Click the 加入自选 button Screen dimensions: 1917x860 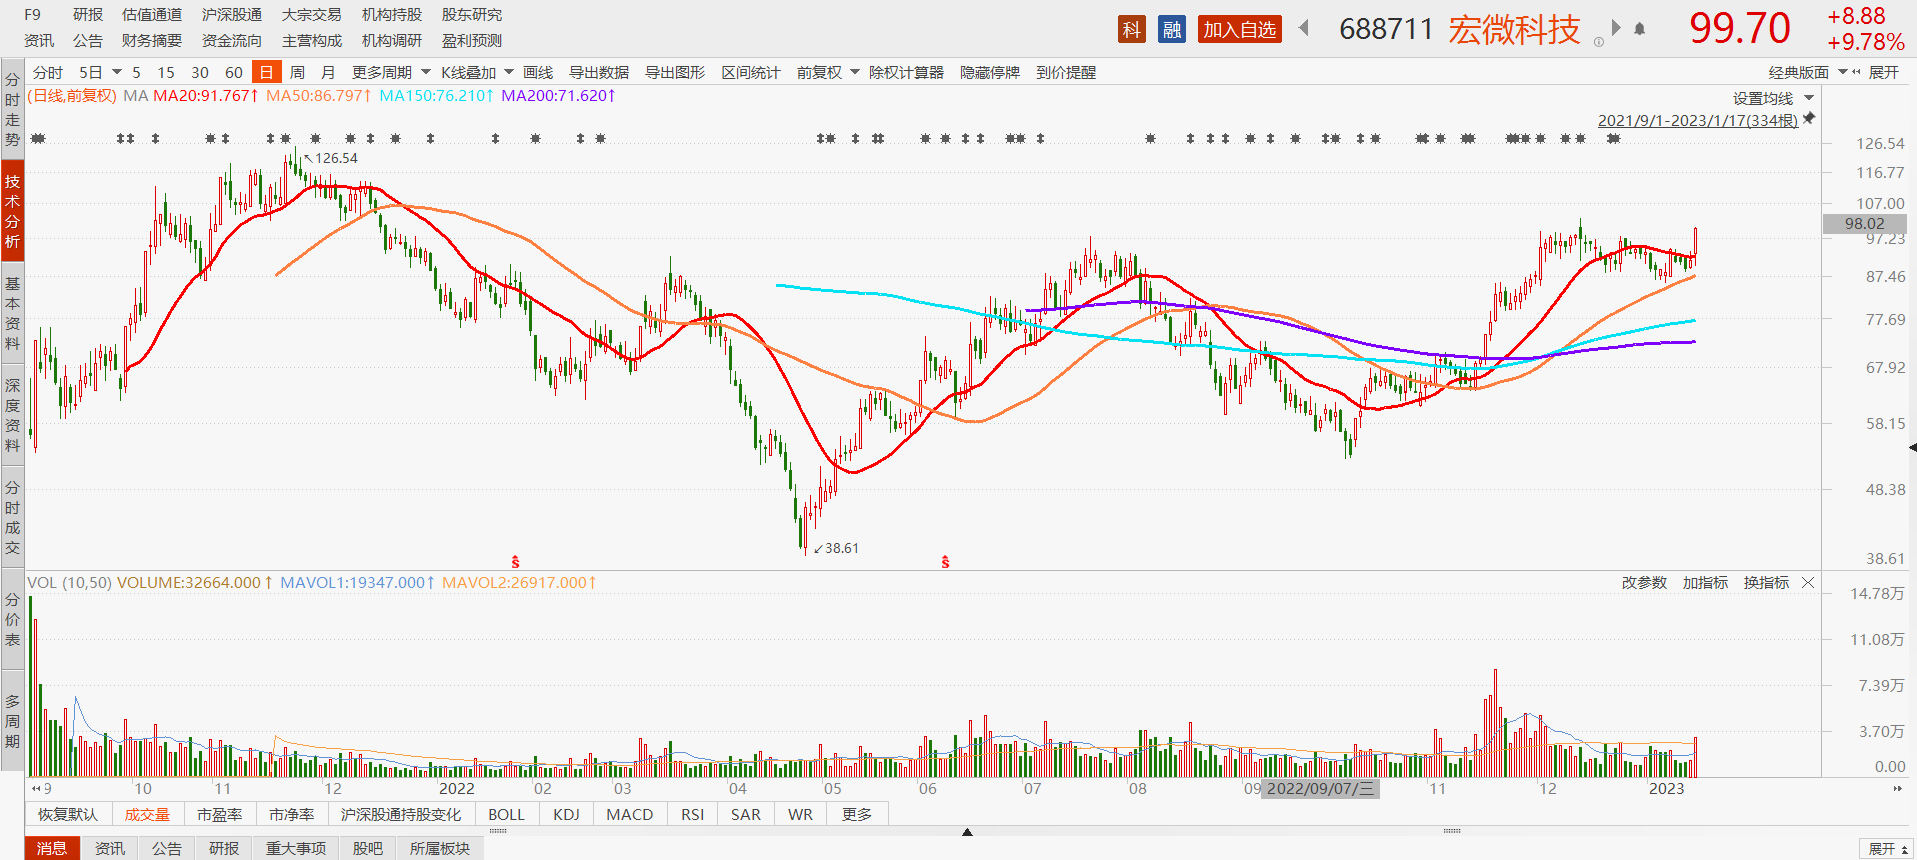1239,29
